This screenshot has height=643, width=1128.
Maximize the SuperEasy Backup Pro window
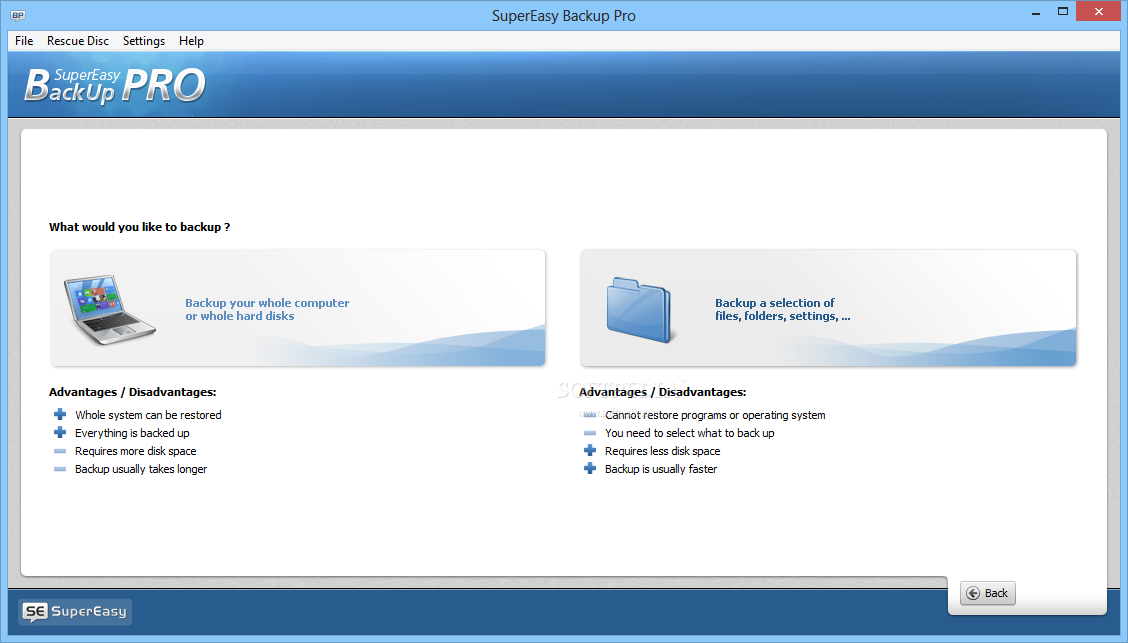pyautogui.click(x=1063, y=12)
